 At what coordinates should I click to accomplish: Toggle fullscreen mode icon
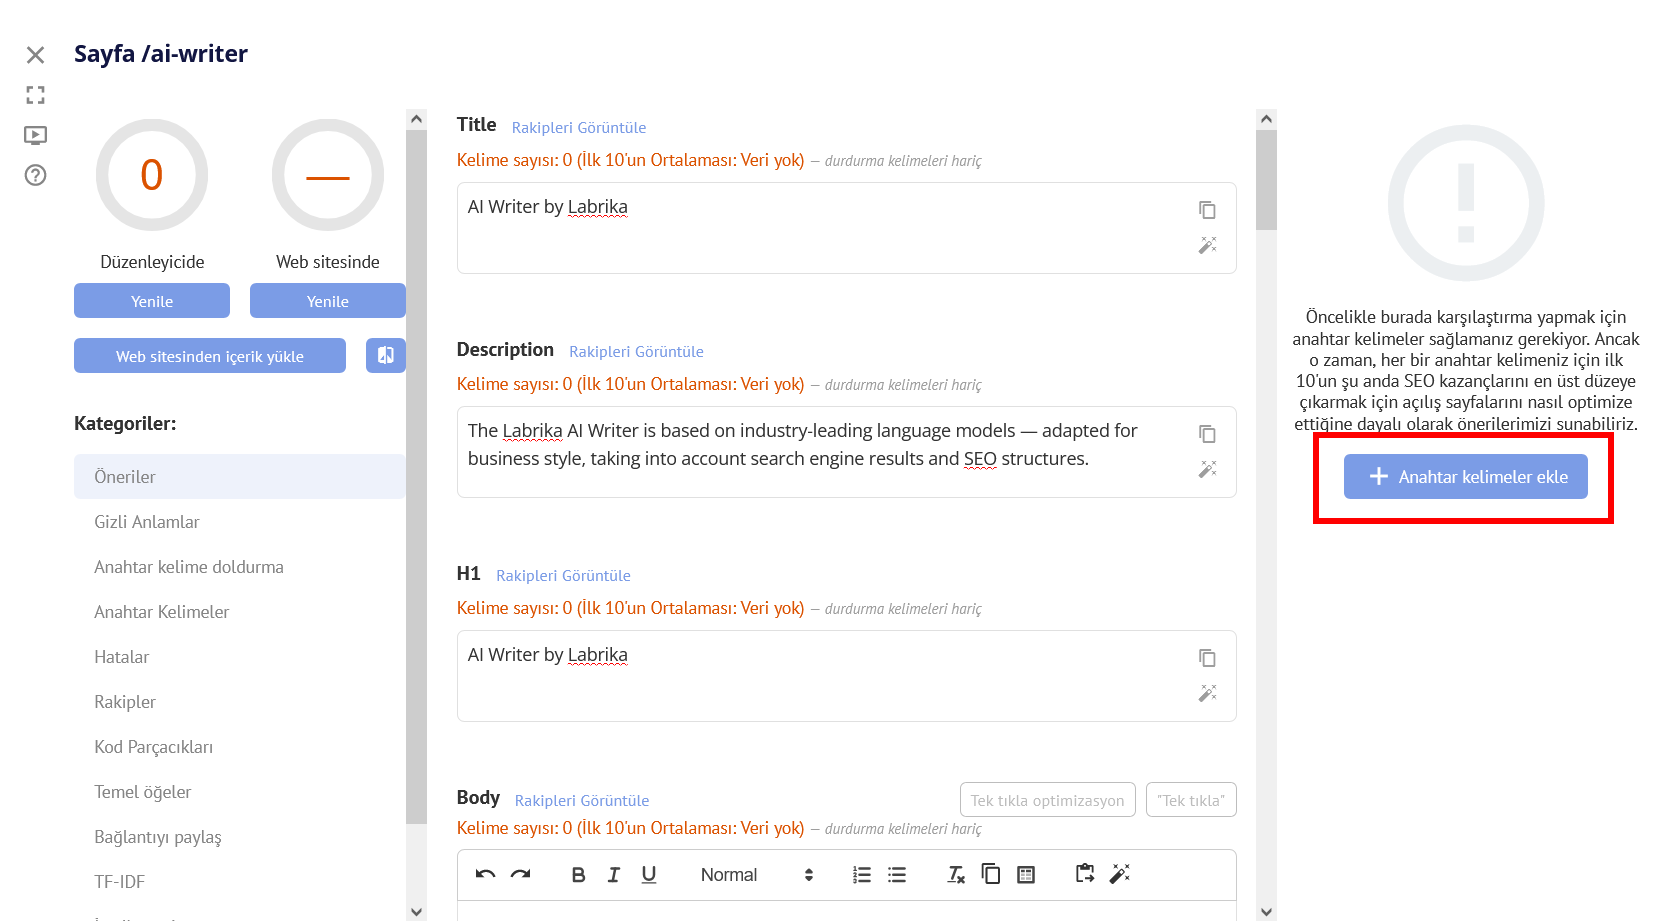point(36,95)
